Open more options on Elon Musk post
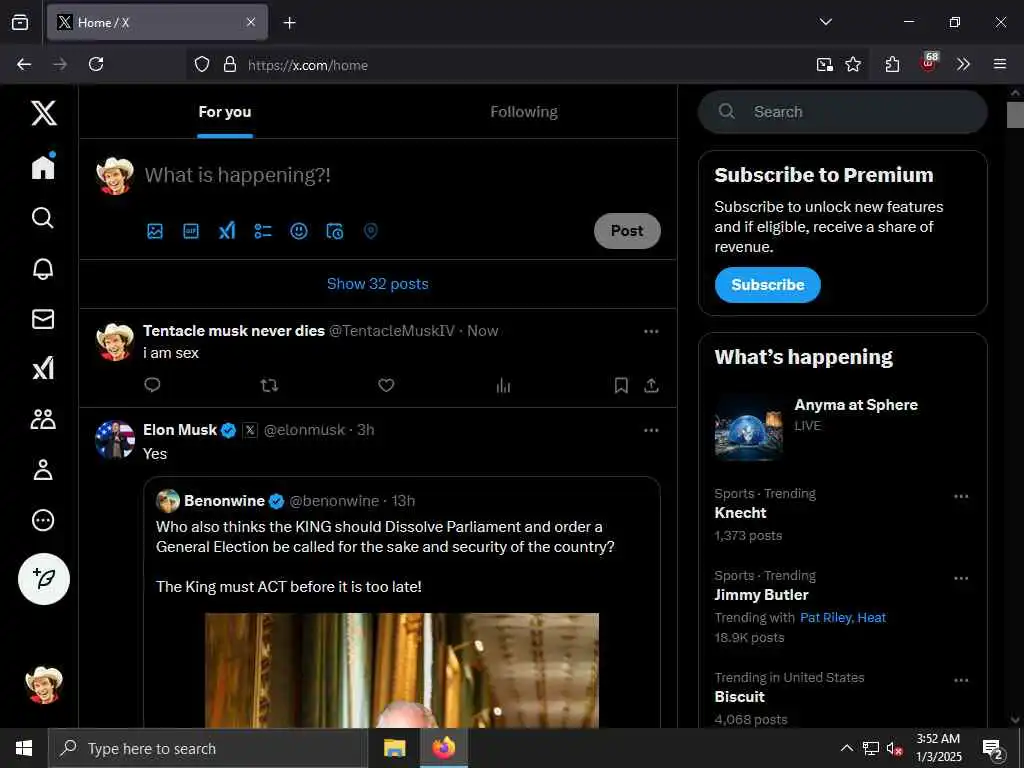 point(651,430)
